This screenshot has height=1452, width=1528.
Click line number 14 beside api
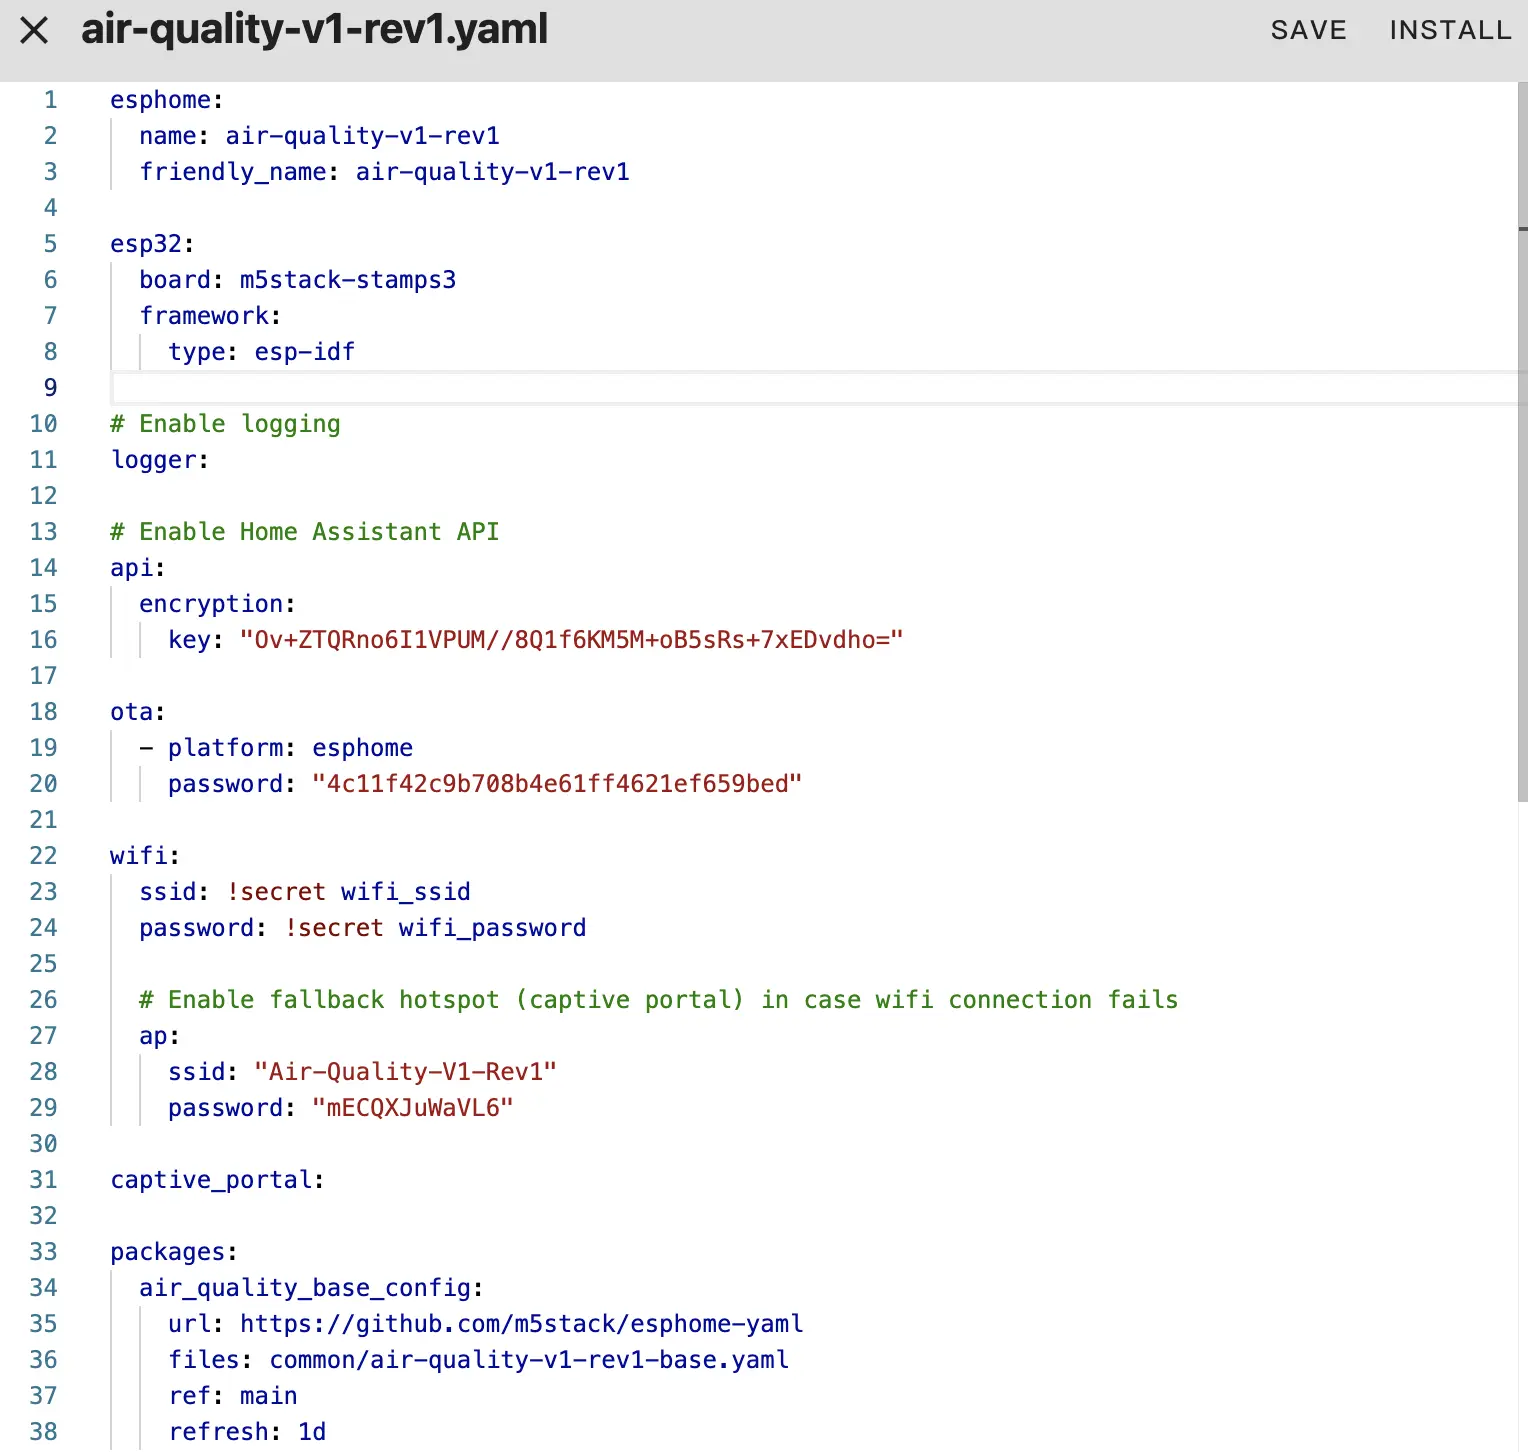click(43, 568)
